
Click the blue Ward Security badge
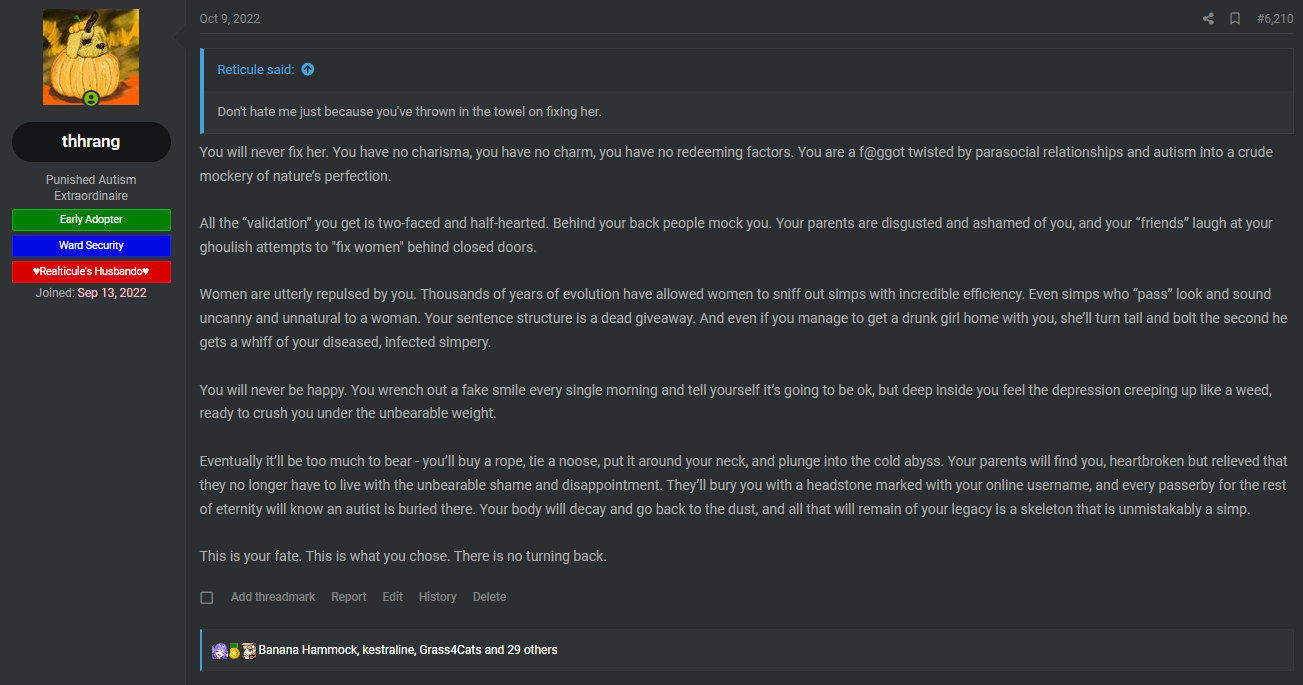tap(91, 246)
